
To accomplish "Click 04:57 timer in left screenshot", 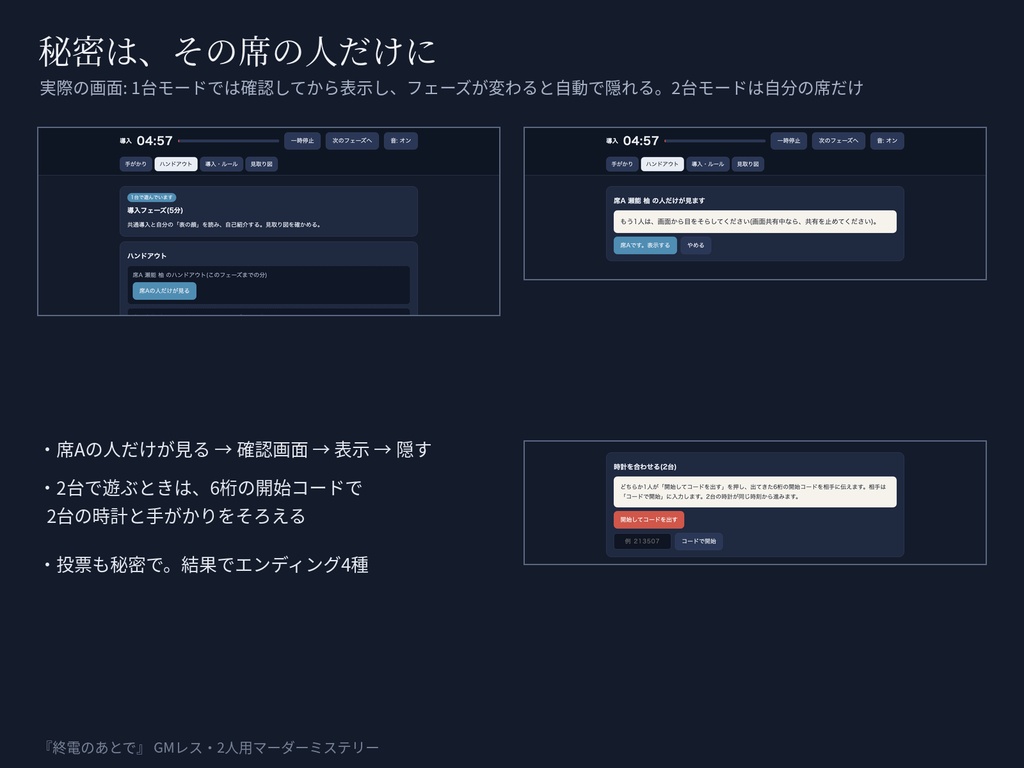I will (155, 140).
